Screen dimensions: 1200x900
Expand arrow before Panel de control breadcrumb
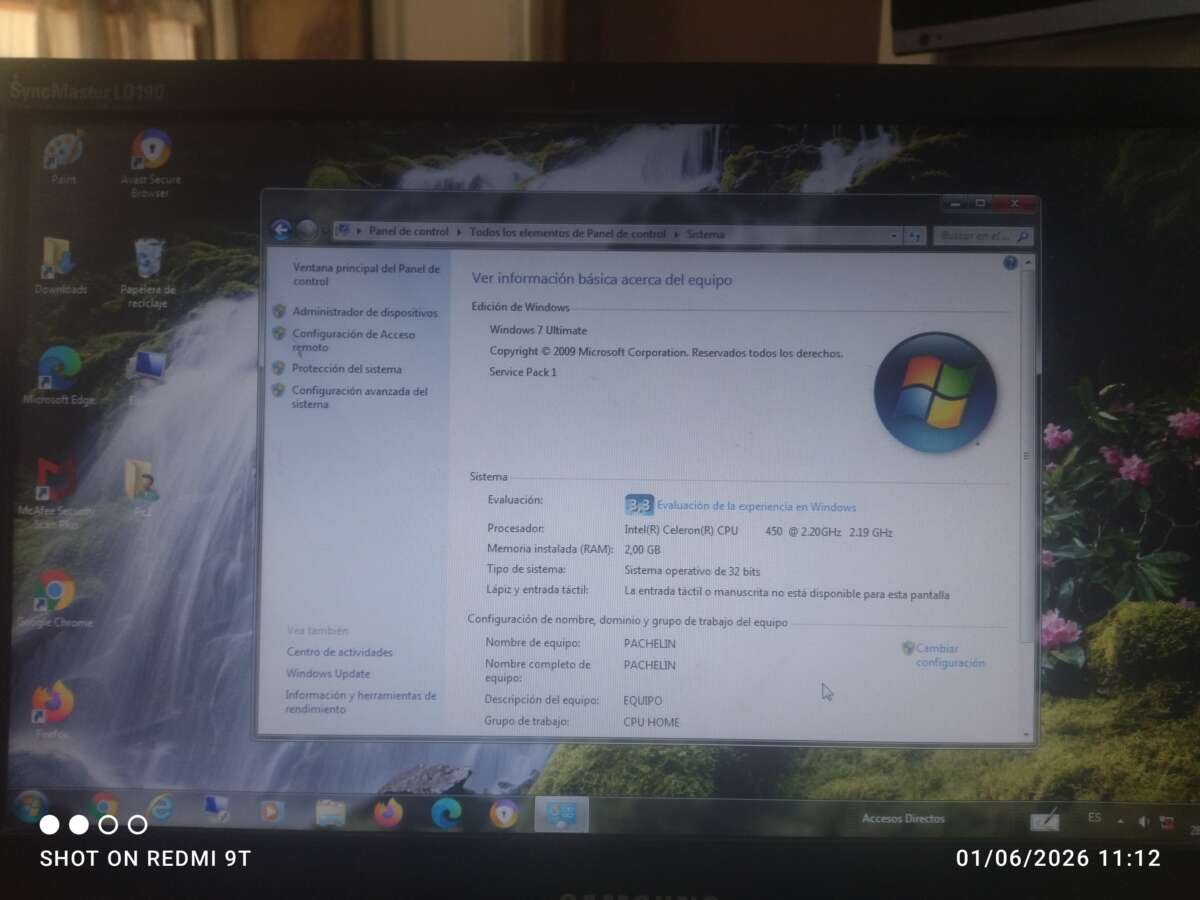pyautogui.click(x=359, y=231)
